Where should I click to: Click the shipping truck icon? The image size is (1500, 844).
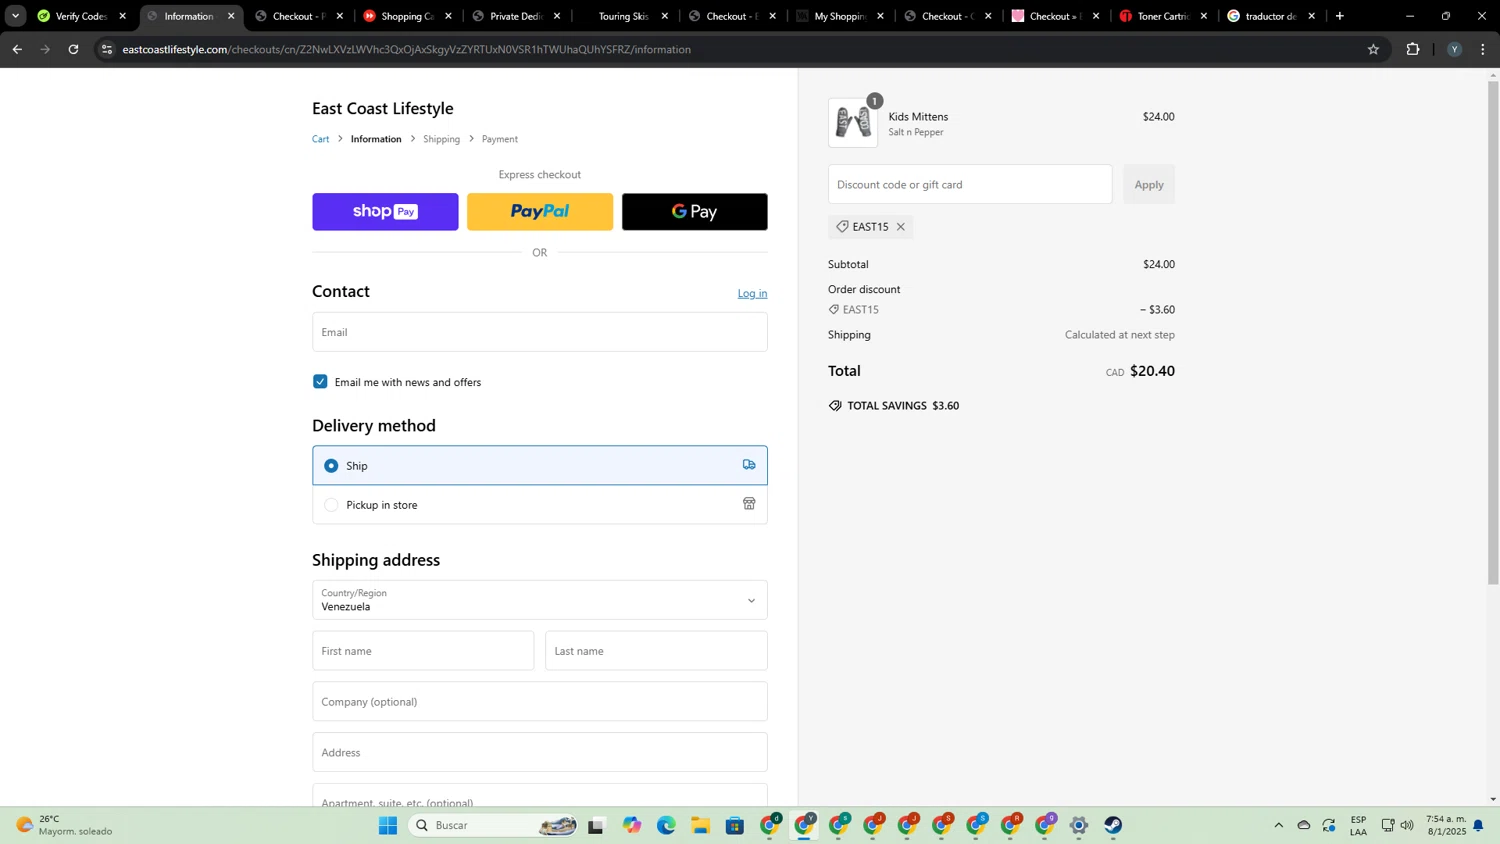(x=749, y=465)
